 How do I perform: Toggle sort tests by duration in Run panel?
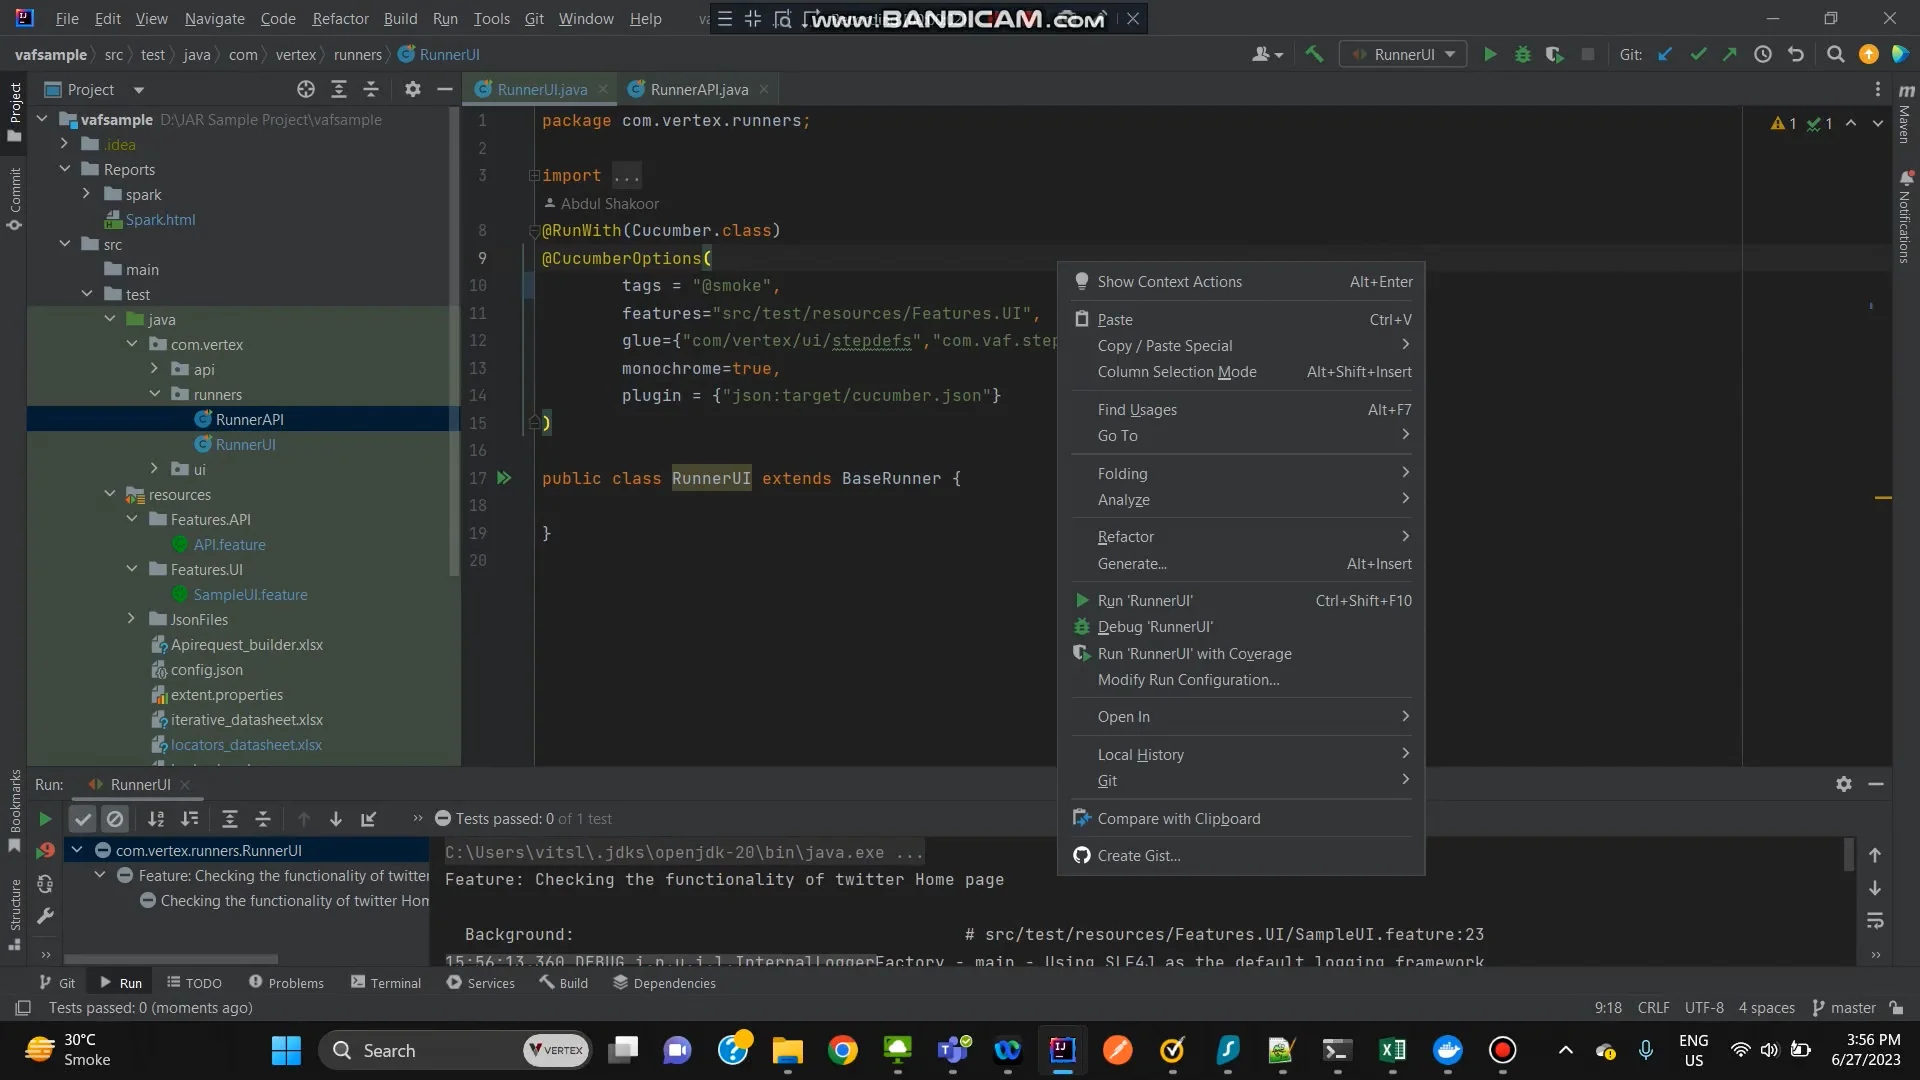coord(190,819)
